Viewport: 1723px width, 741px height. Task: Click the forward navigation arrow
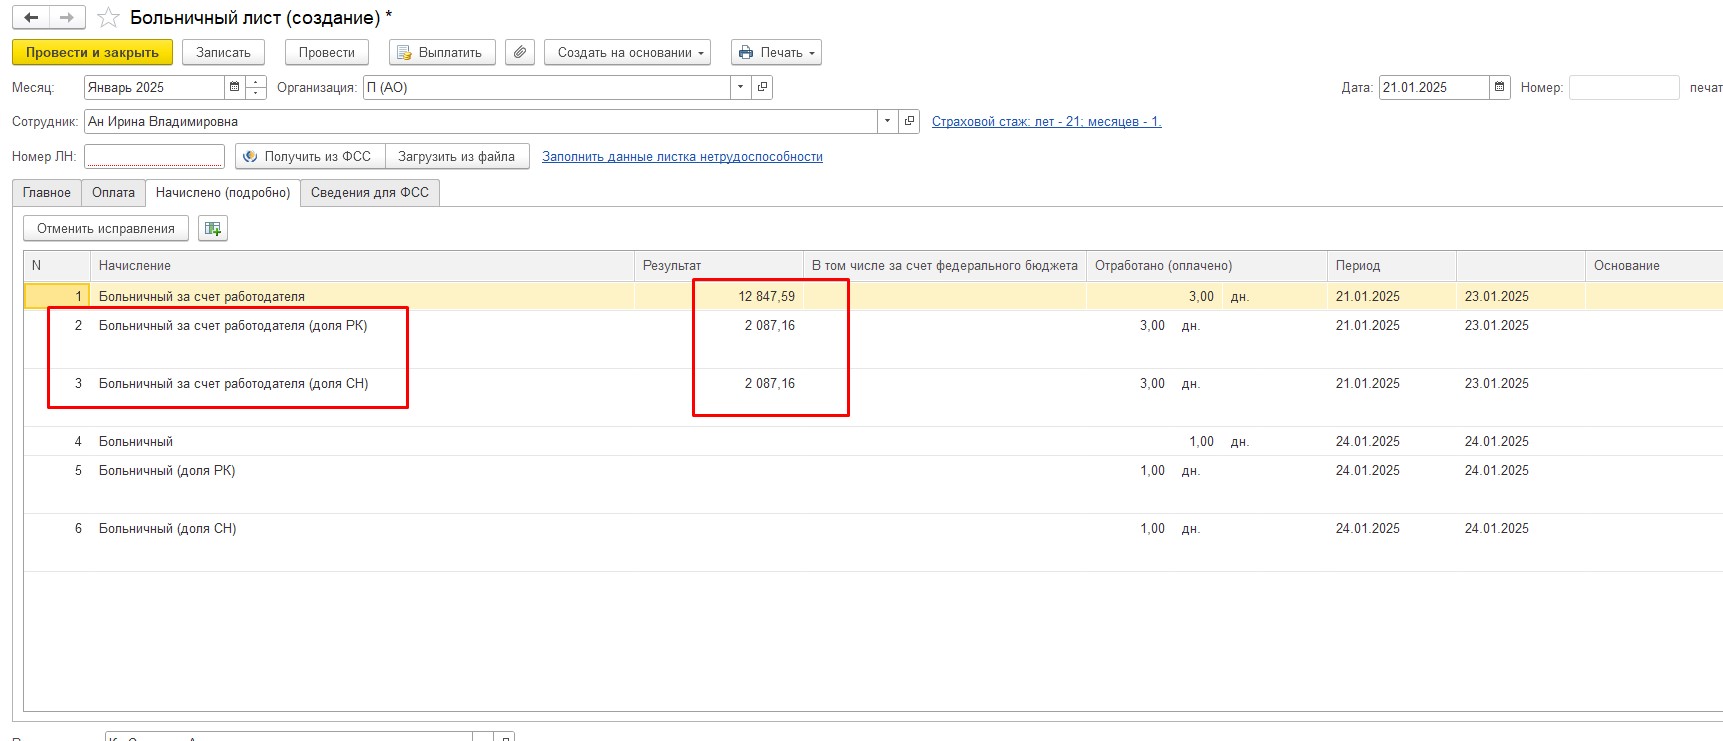tap(67, 18)
